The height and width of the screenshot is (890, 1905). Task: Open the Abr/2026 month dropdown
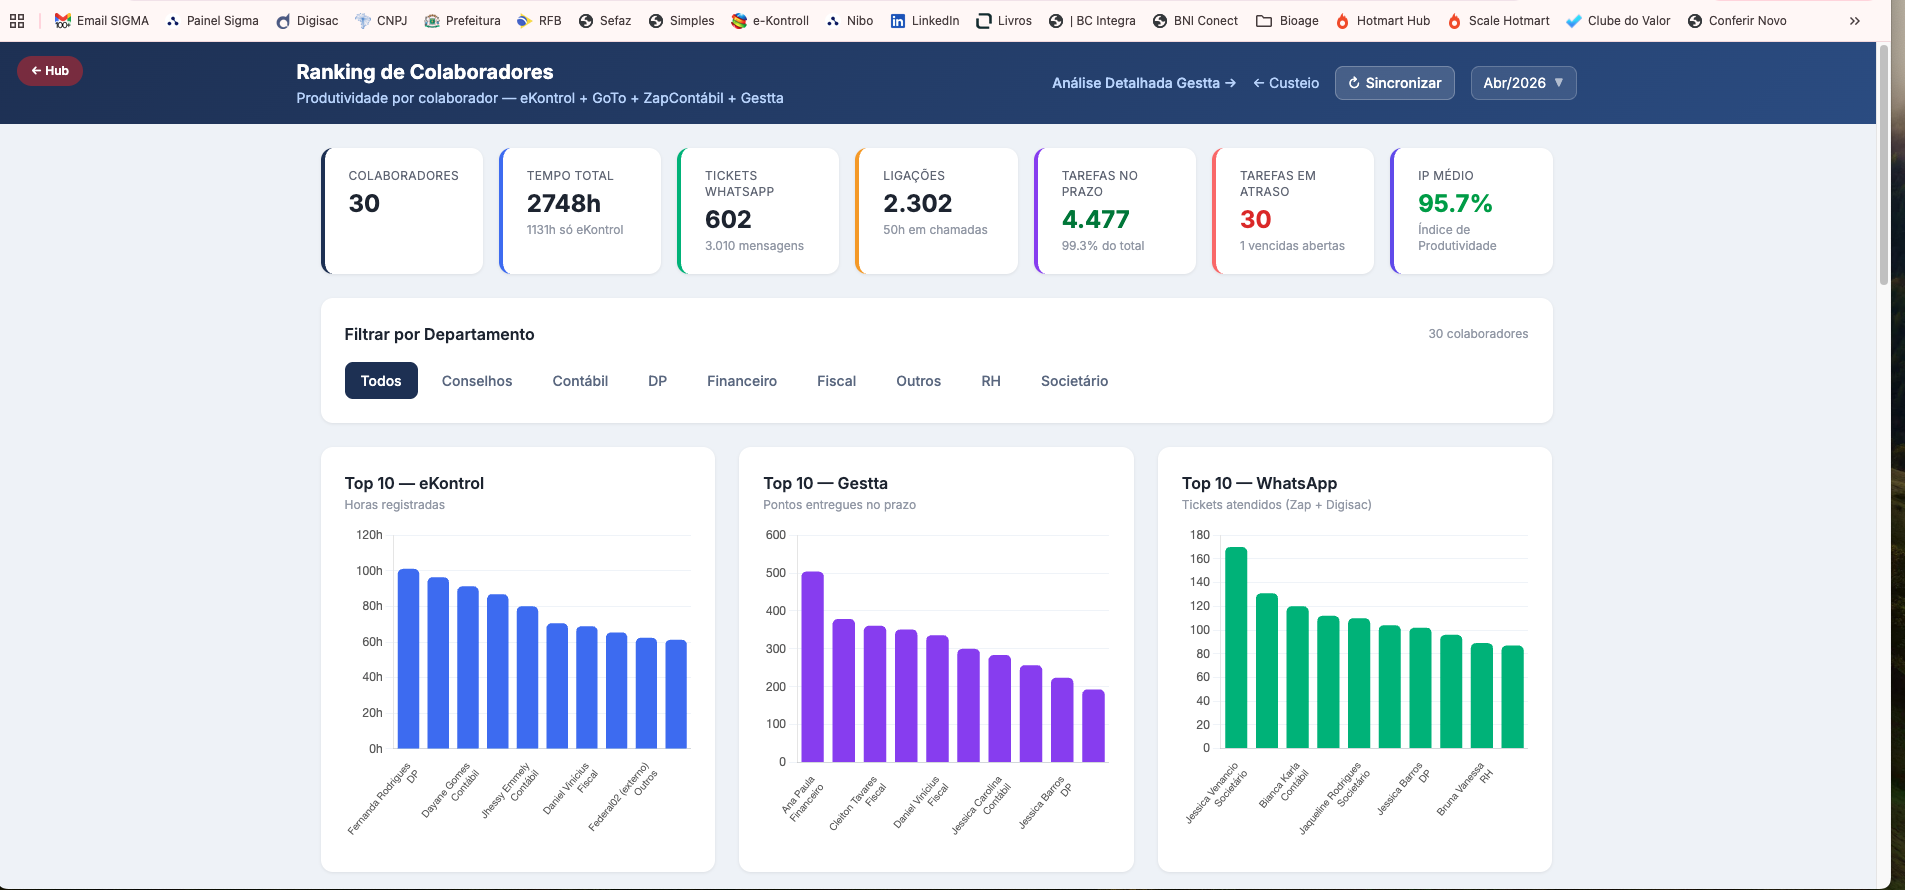tap(1523, 83)
